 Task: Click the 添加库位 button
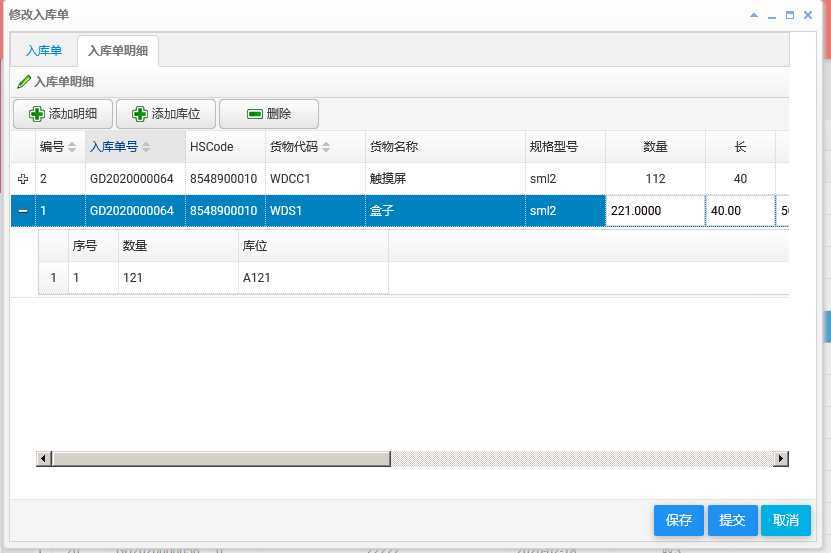166,114
